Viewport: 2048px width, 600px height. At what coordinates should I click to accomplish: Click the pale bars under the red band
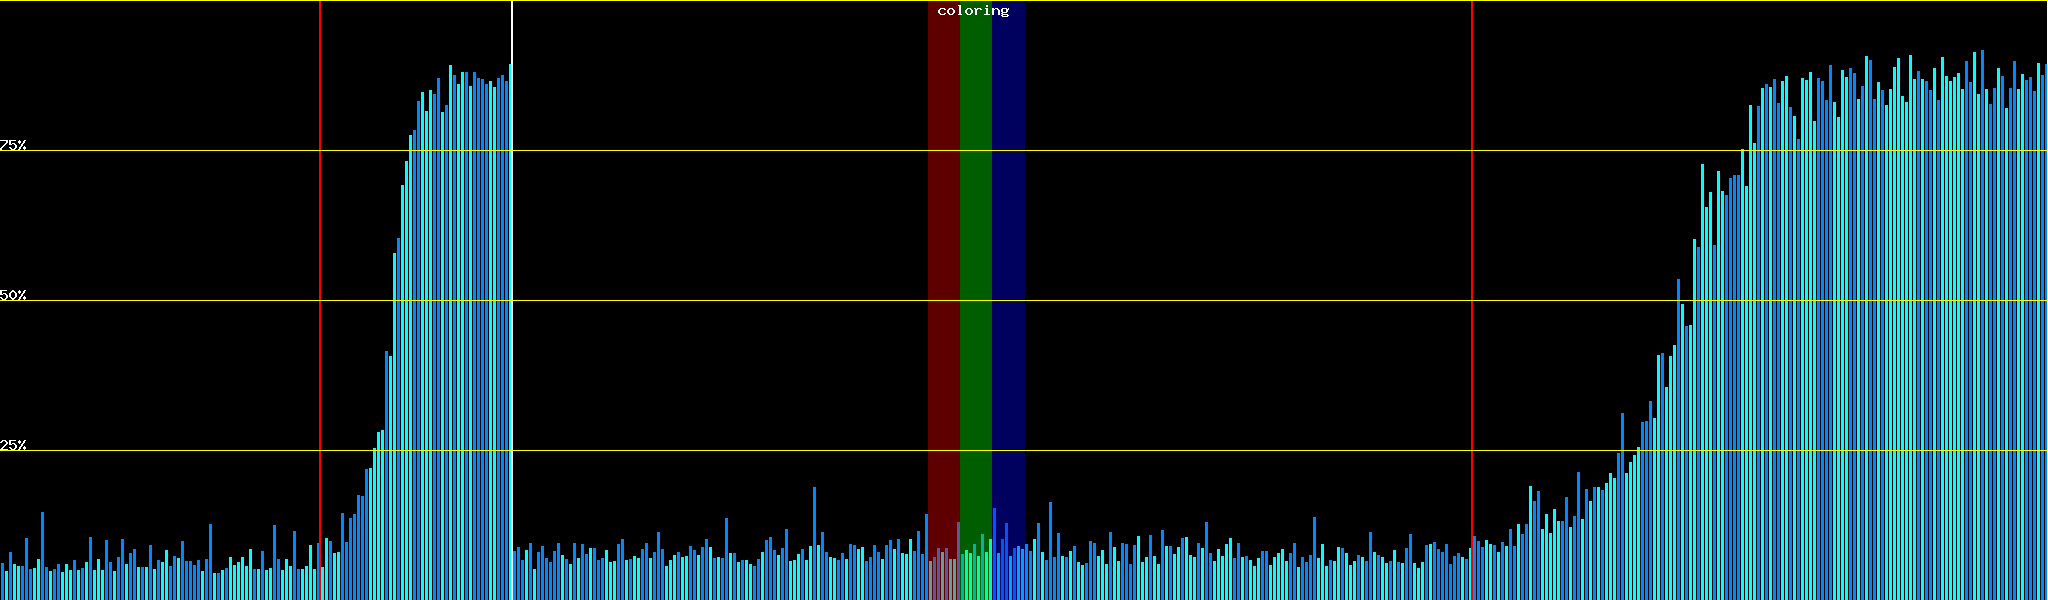click(942, 574)
